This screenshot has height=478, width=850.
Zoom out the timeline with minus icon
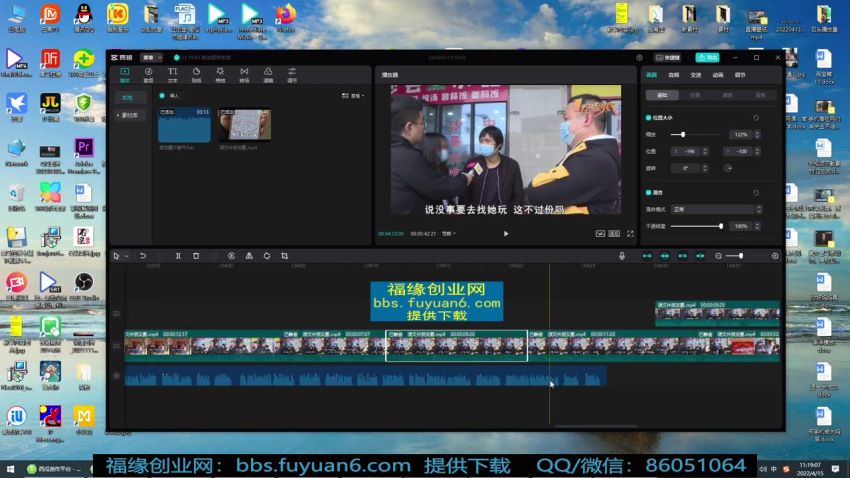click(718, 256)
